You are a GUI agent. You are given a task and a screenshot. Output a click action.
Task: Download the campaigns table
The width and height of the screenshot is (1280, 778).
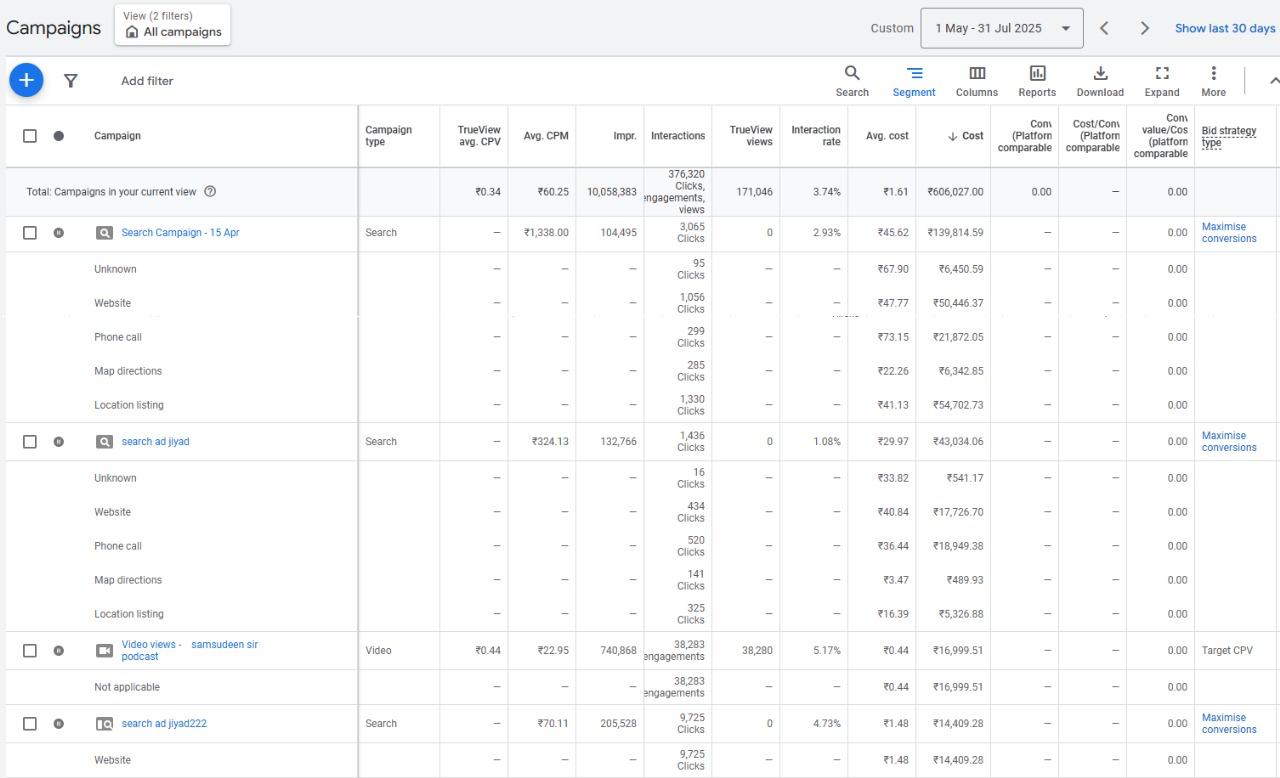[x=1100, y=81]
